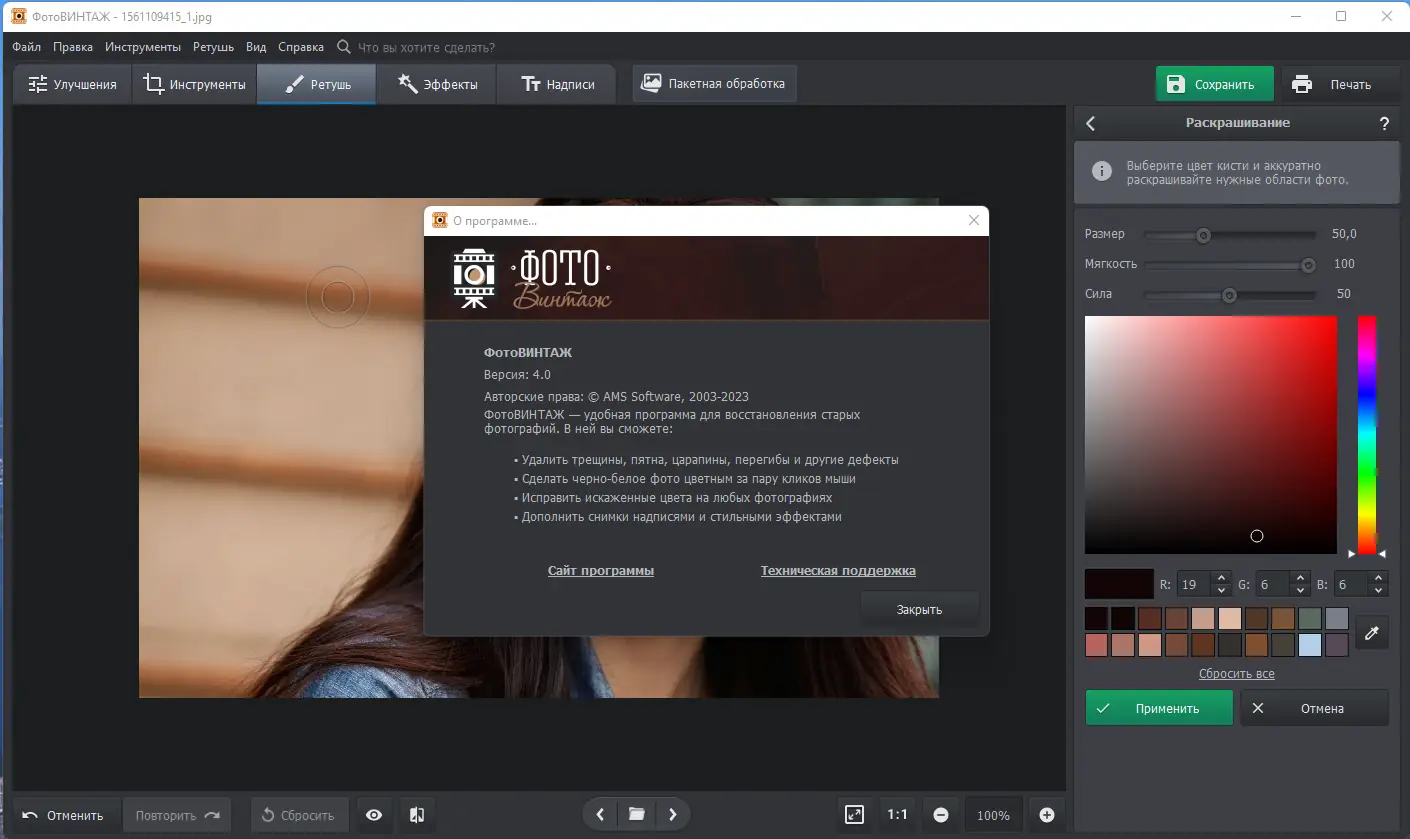
Task: Open the Сайт программы link
Action: [x=601, y=571]
